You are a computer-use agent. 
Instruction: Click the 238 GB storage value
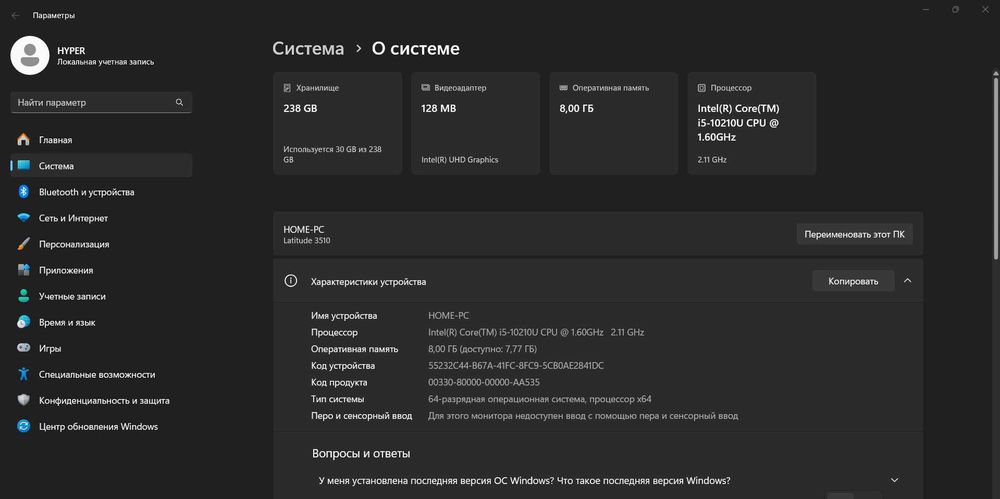[x=300, y=108]
